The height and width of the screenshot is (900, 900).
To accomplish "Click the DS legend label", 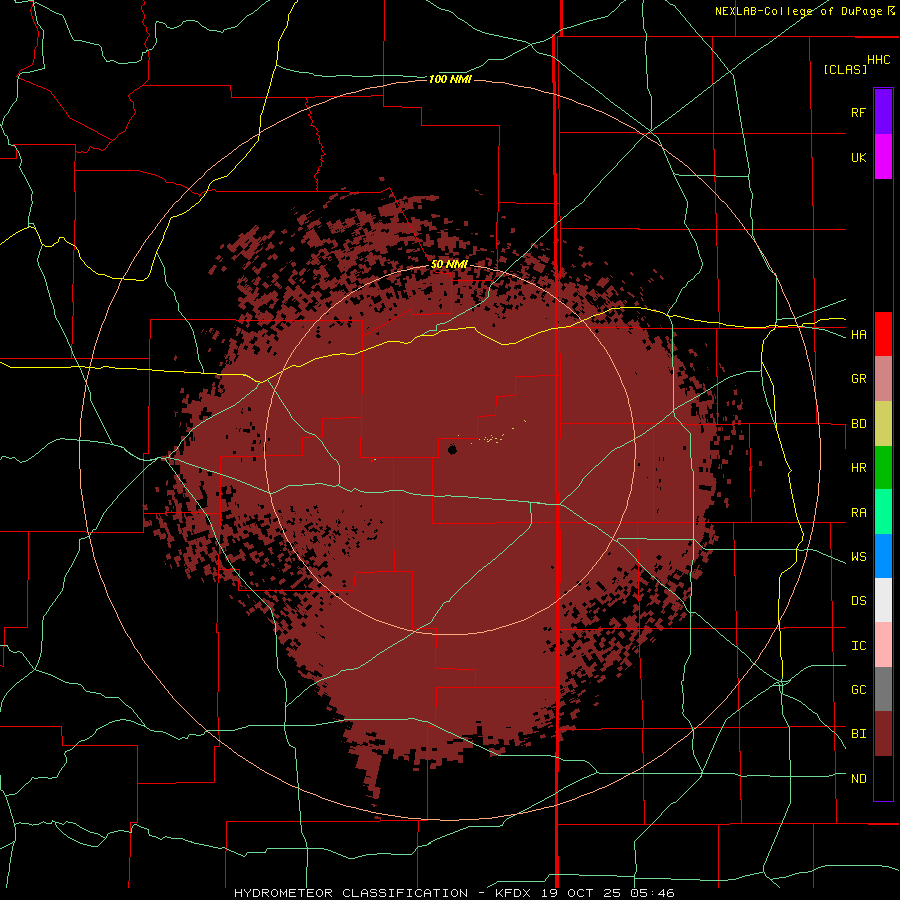I will pyautogui.click(x=859, y=601).
